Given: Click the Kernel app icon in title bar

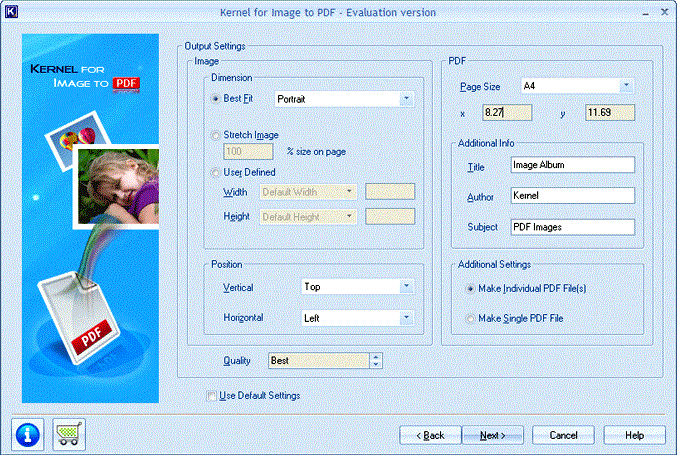Looking at the screenshot, I should (x=11, y=12).
